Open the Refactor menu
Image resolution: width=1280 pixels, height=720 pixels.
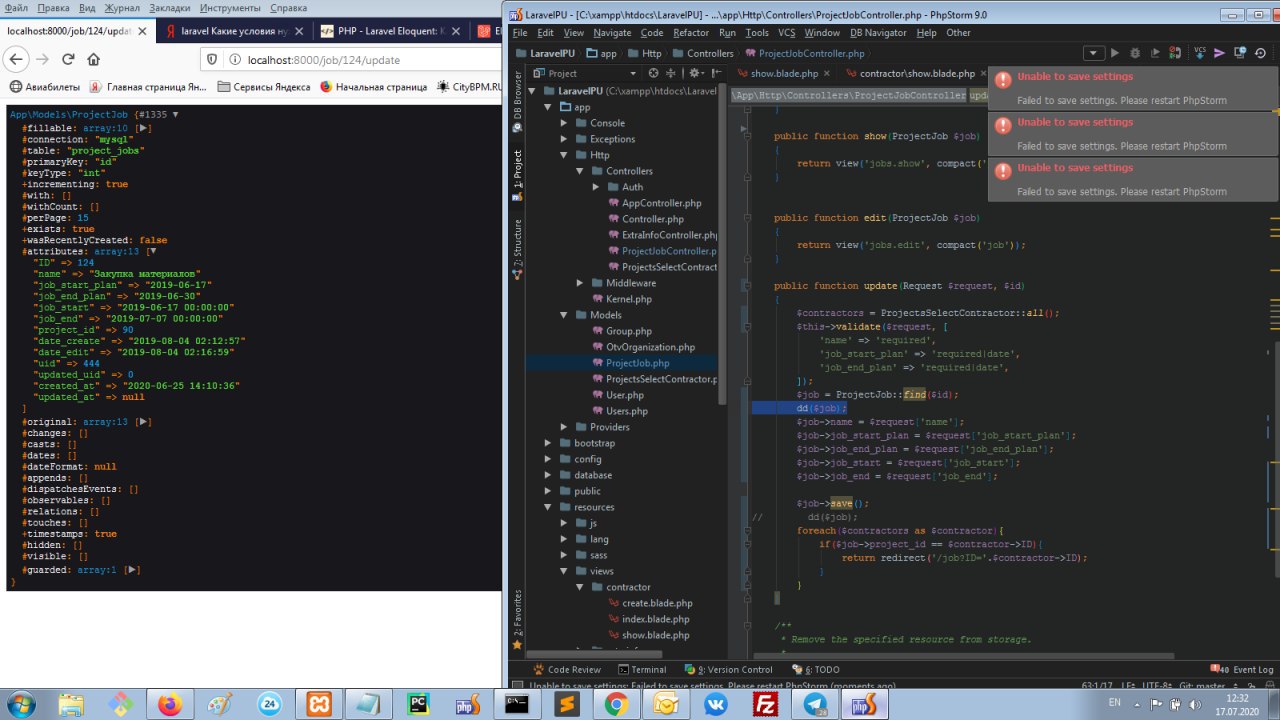click(691, 33)
